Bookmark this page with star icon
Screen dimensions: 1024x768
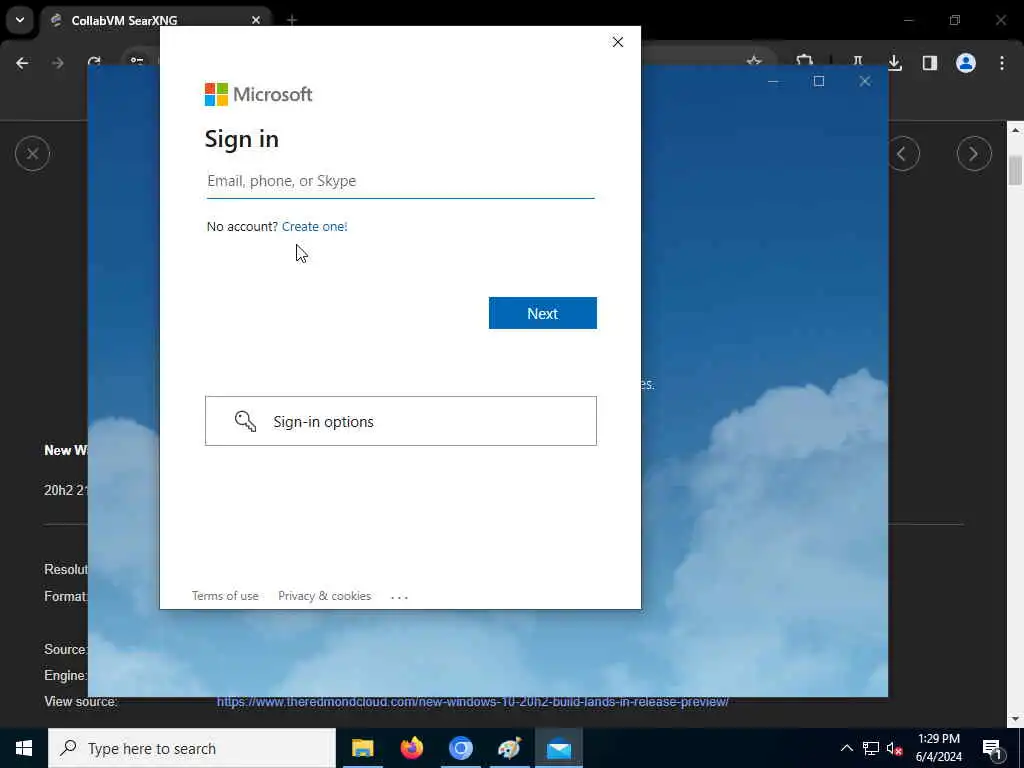tap(754, 61)
